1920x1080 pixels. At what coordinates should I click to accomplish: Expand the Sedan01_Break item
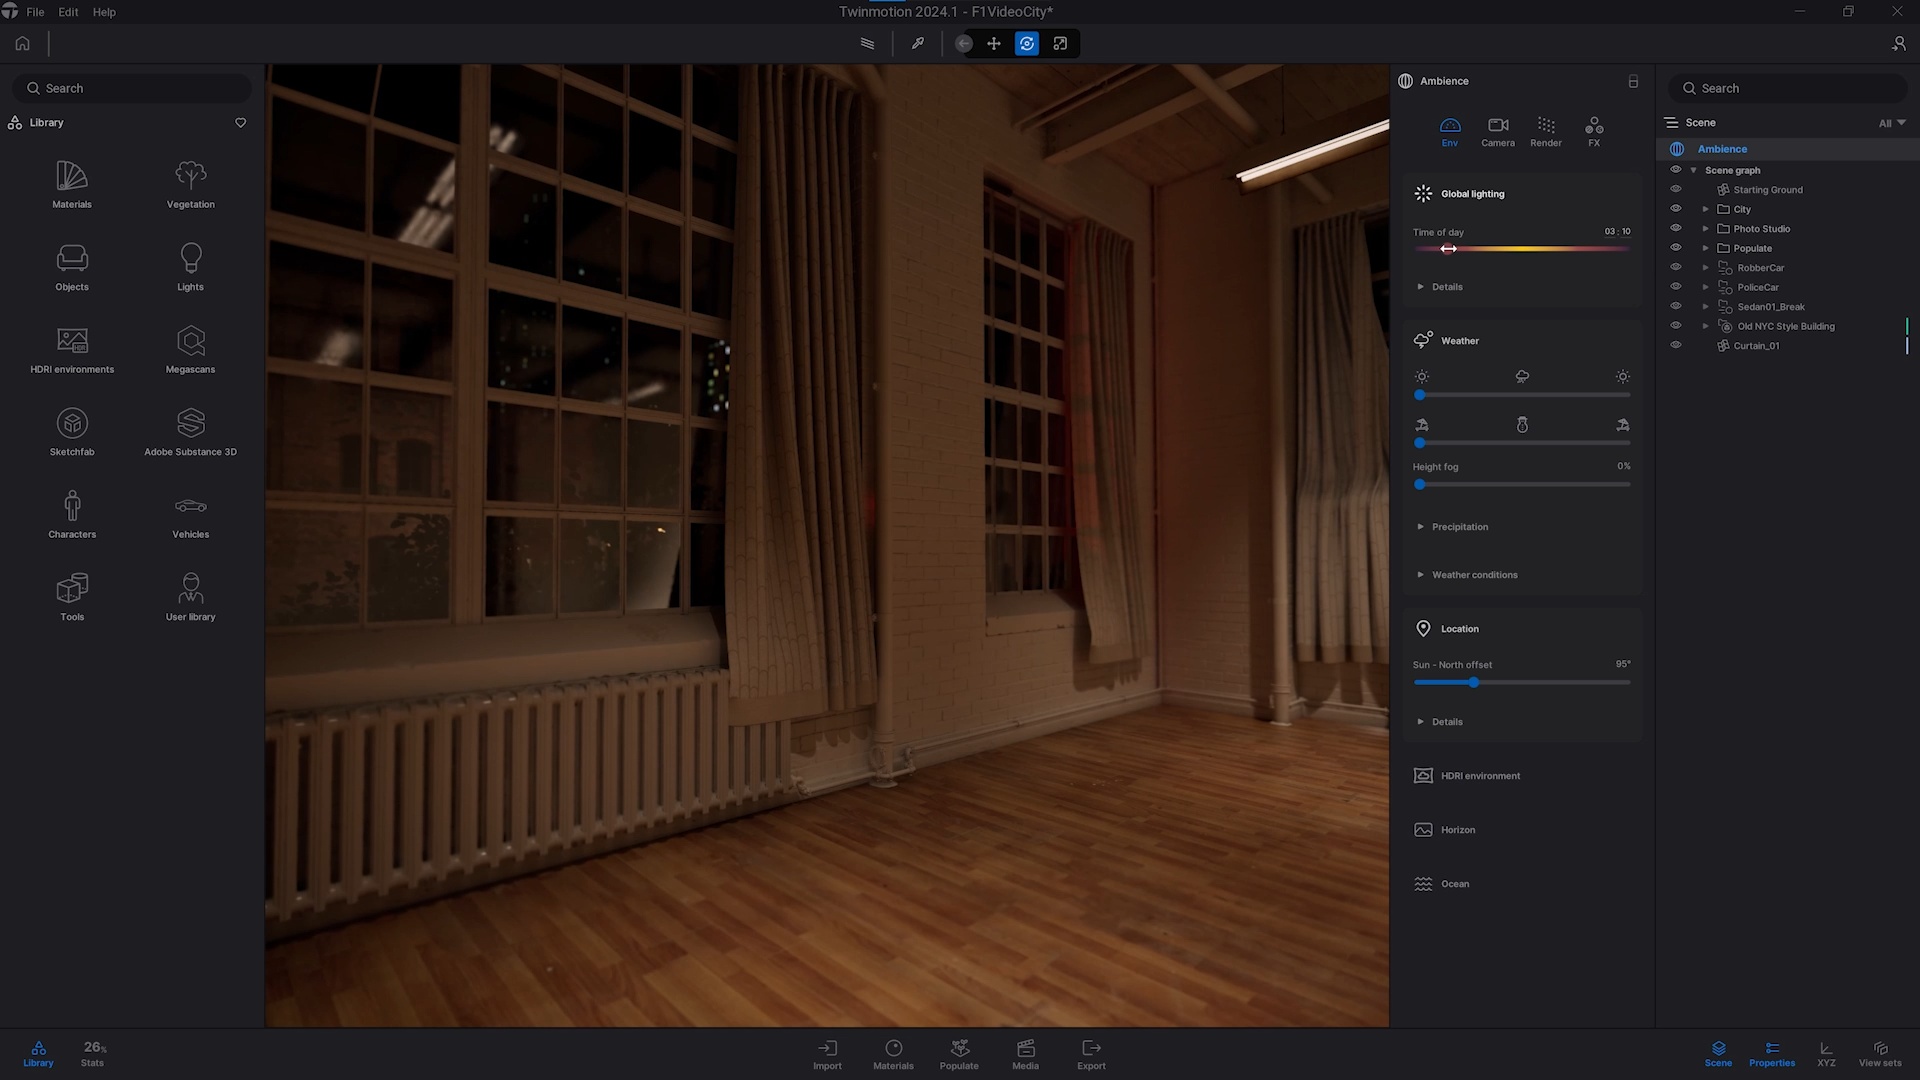click(x=1706, y=306)
